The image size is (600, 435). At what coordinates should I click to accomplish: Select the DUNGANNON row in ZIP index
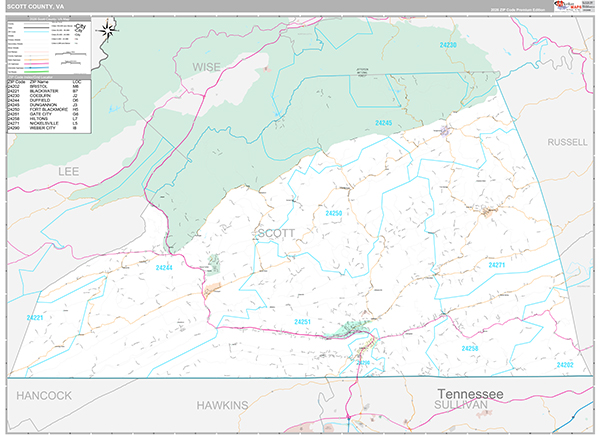coord(44,105)
